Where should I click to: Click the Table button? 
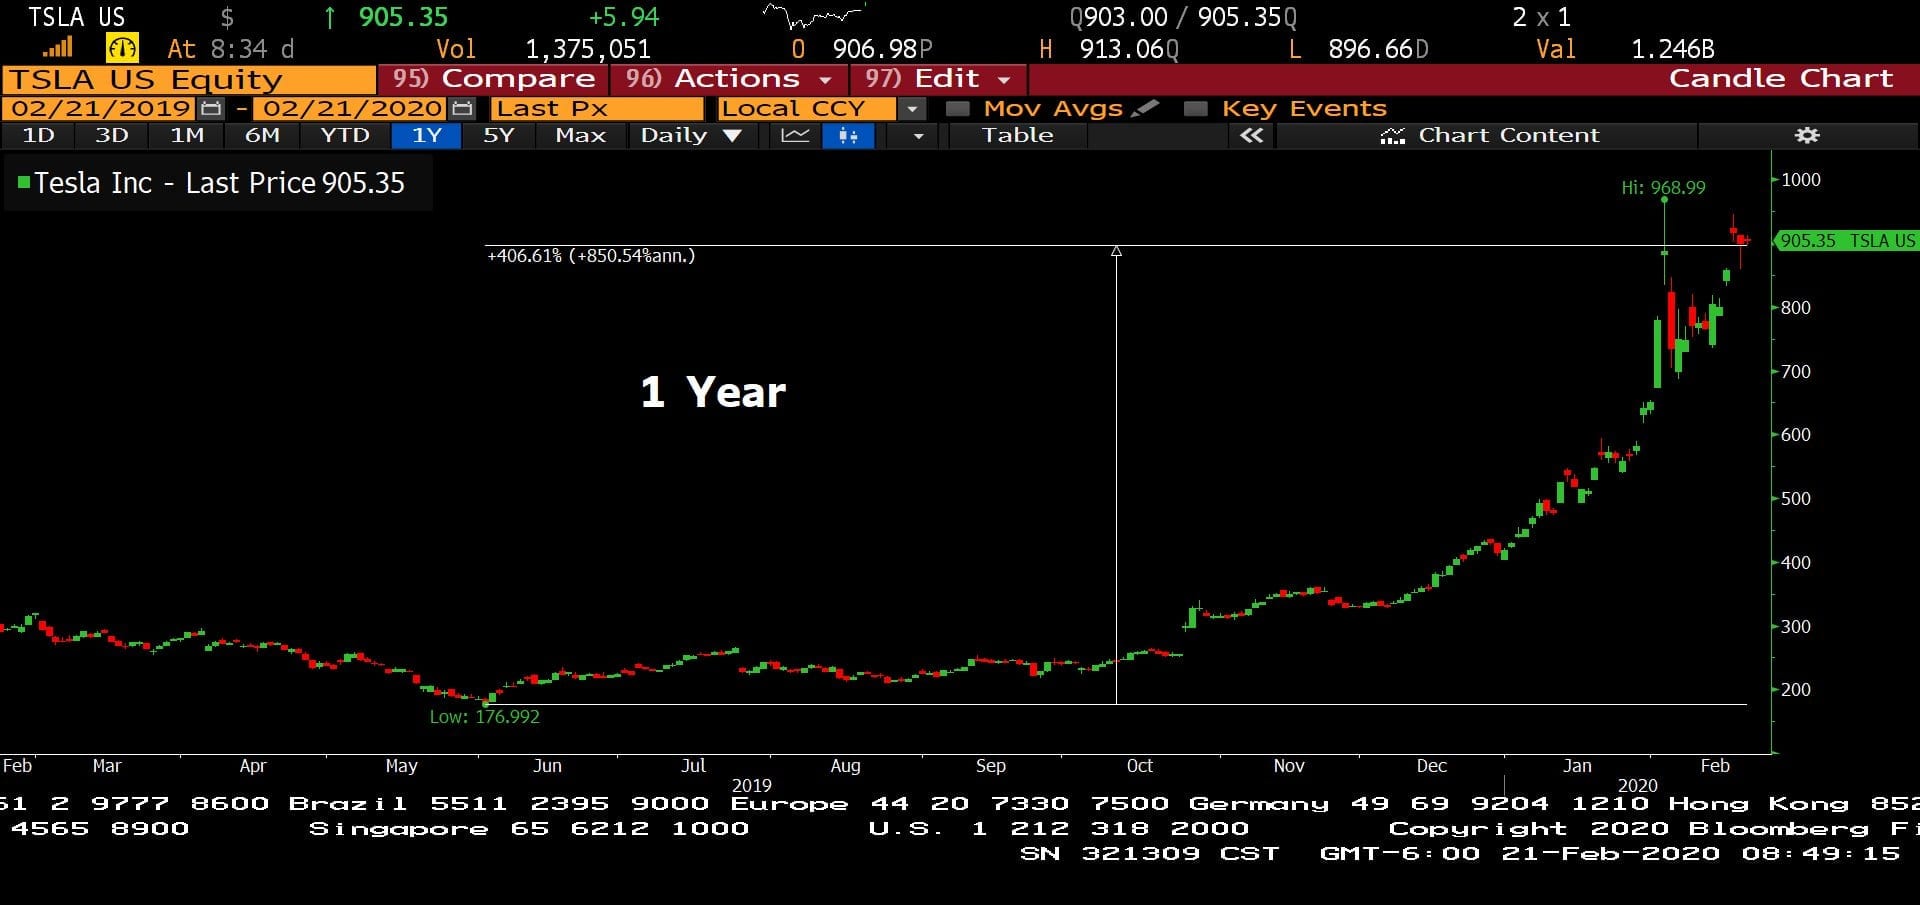click(1017, 135)
